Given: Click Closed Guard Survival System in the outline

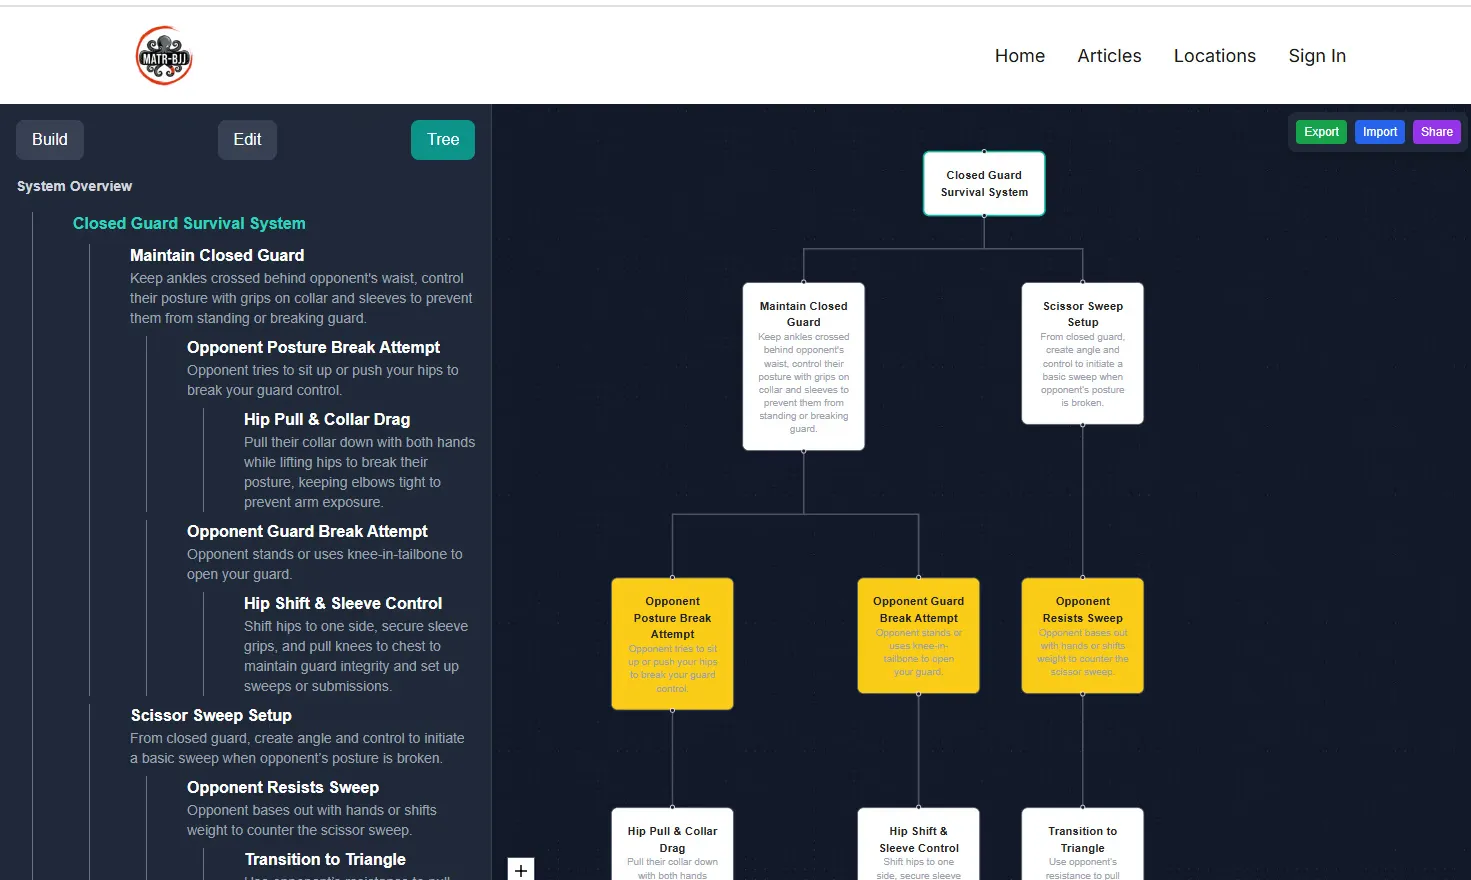Looking at the screenshot, I should (188, 223).
